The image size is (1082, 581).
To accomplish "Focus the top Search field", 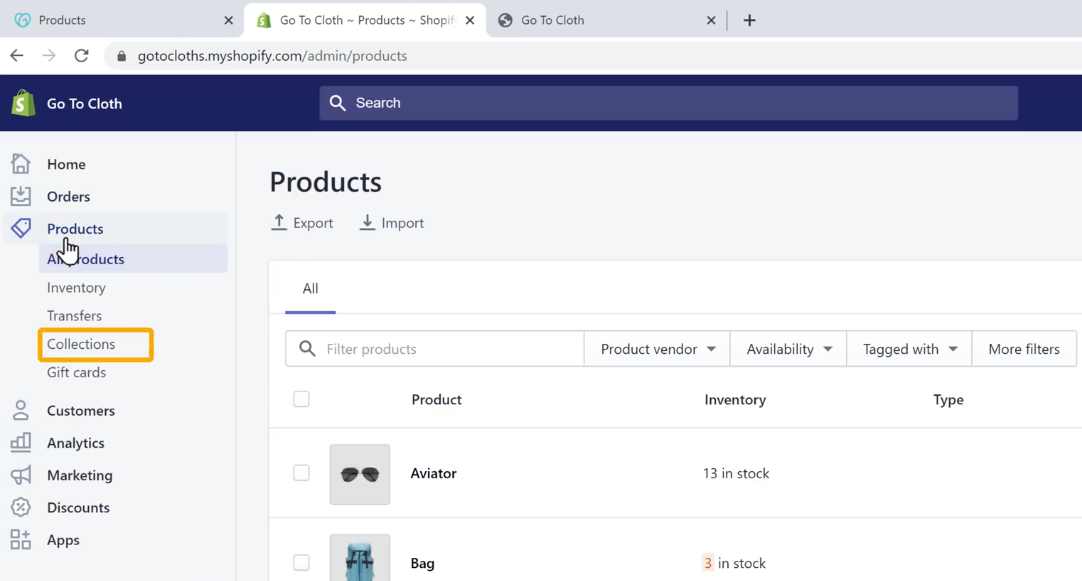I will click(668, 103).
